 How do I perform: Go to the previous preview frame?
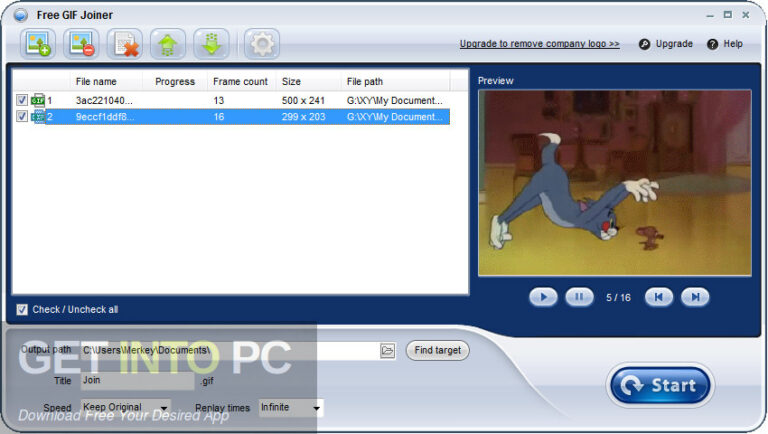[x=658, y=297]
